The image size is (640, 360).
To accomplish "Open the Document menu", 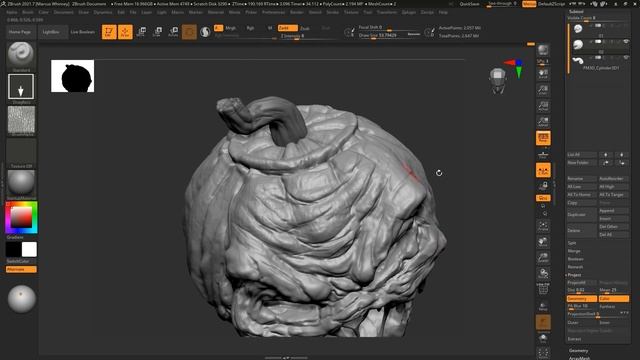I will coord(64,12).
